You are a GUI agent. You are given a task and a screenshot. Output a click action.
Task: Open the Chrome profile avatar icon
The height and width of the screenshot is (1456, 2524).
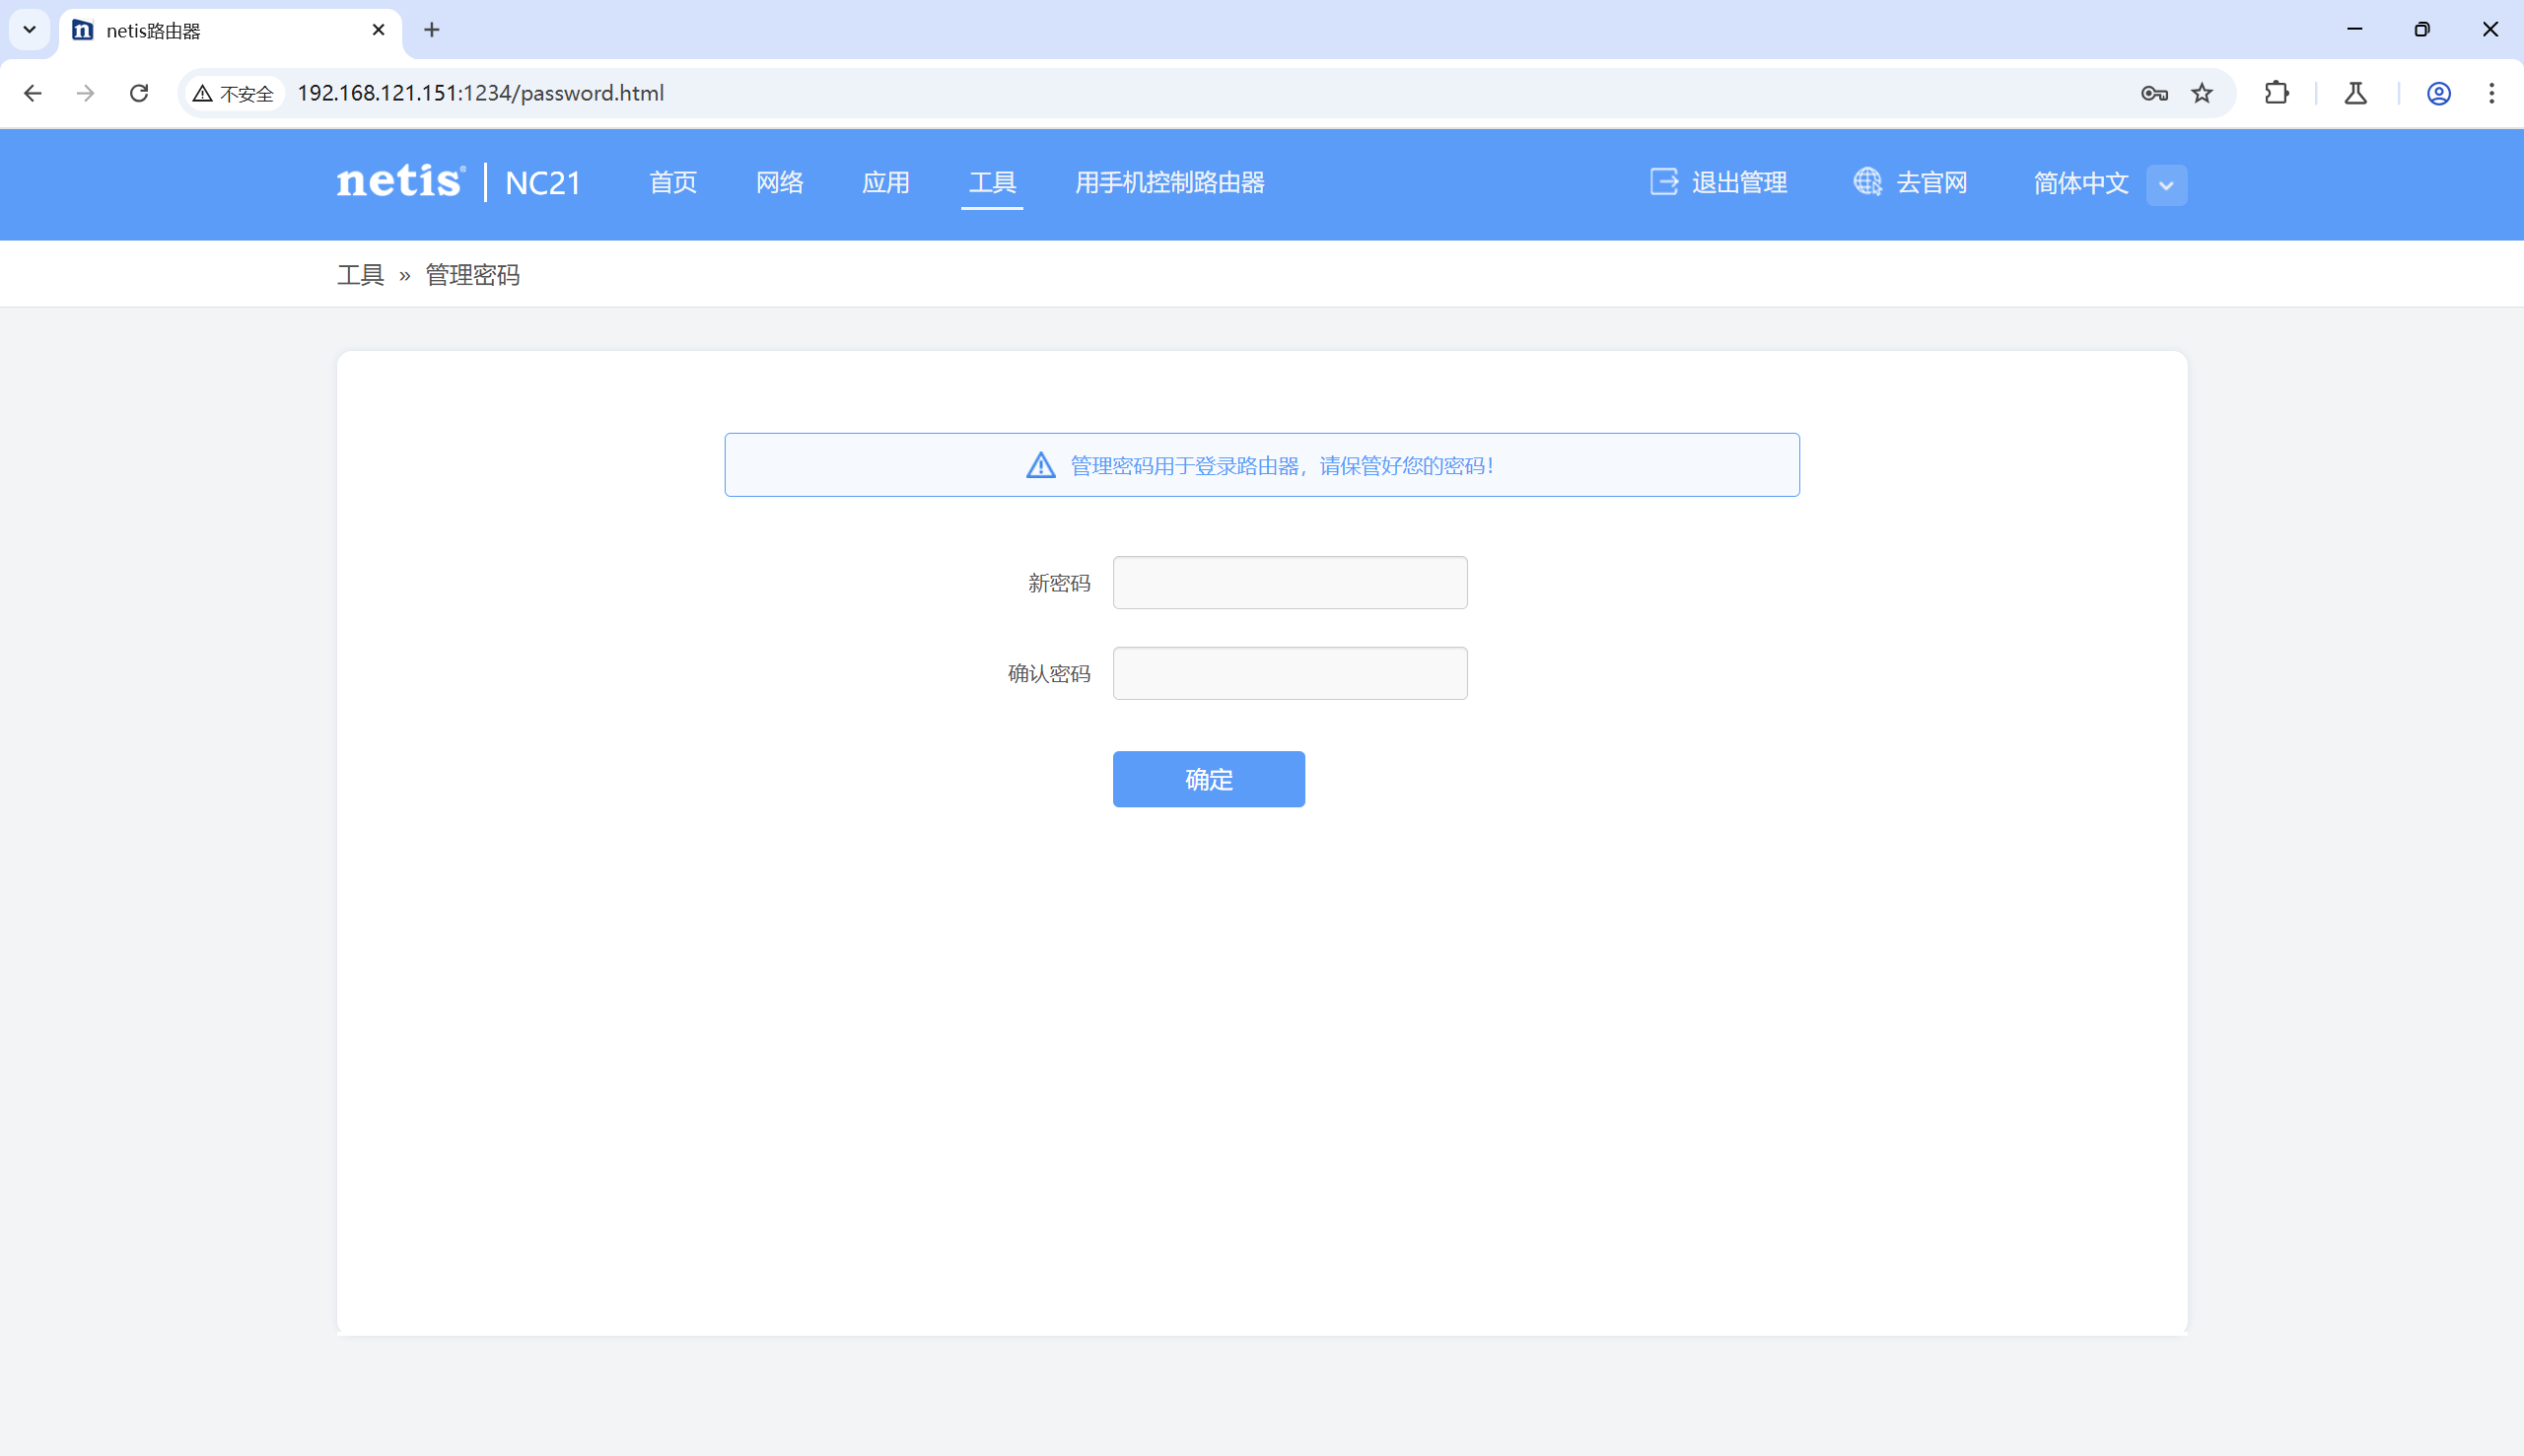[2438, 93]
